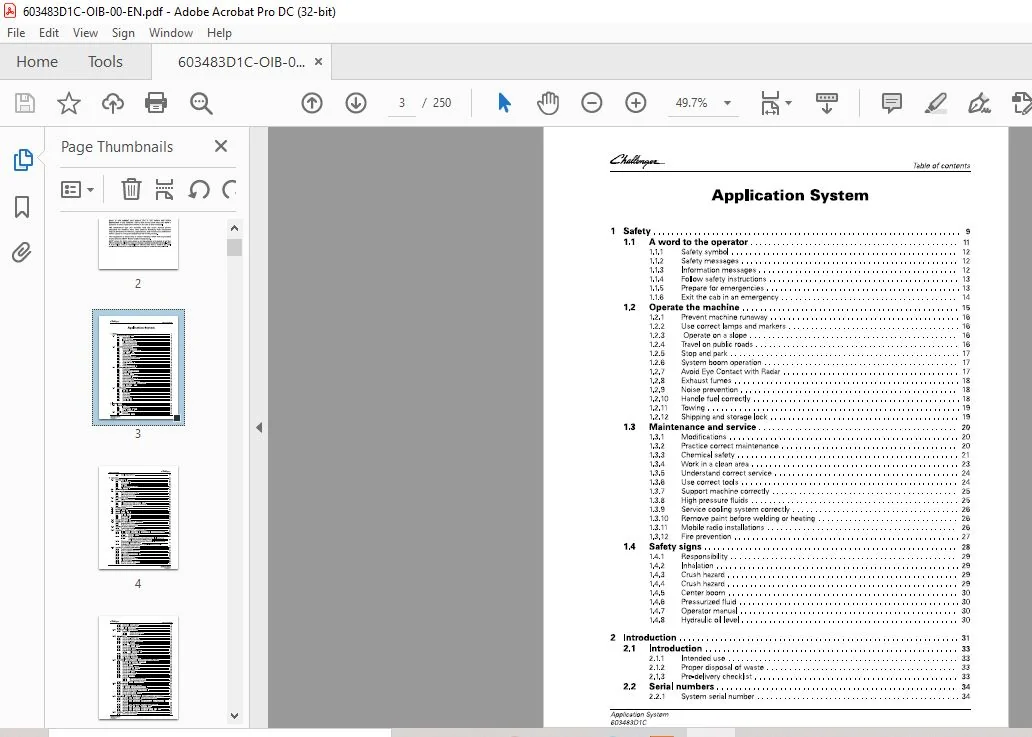Open the View menu

pyautogui.click(x=85, y=33)
